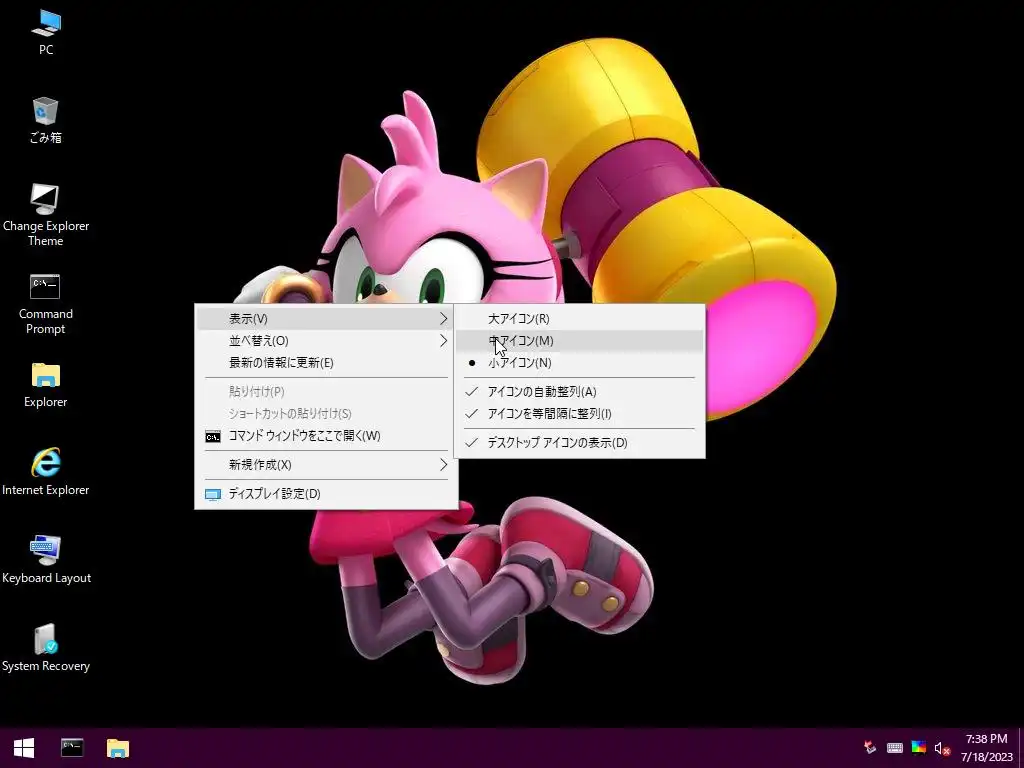1024x768 pixels.
Task: Select the ごみ箱 recycle bin icon
Action: click(x=46, y=120)
